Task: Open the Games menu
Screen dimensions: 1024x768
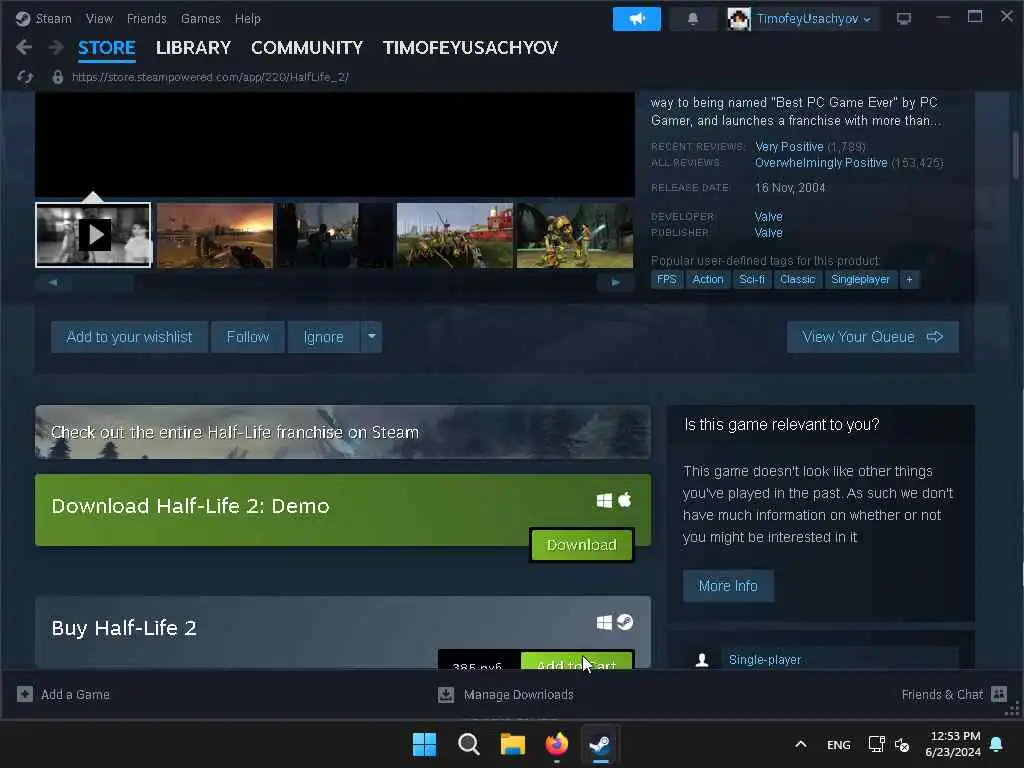Action: pyautogui.click(x=200, y=18)
